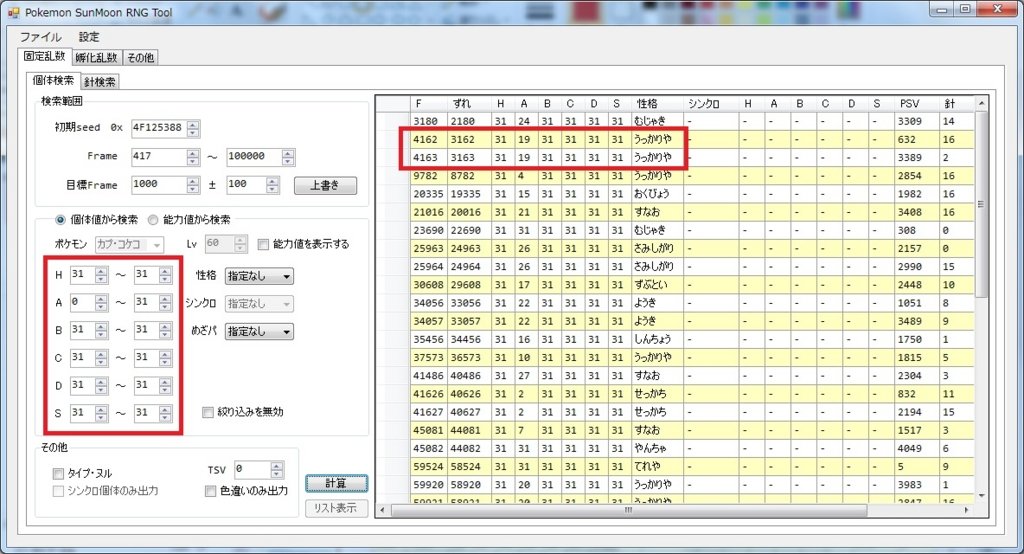Select the row with frame 59524

(676, 466)
